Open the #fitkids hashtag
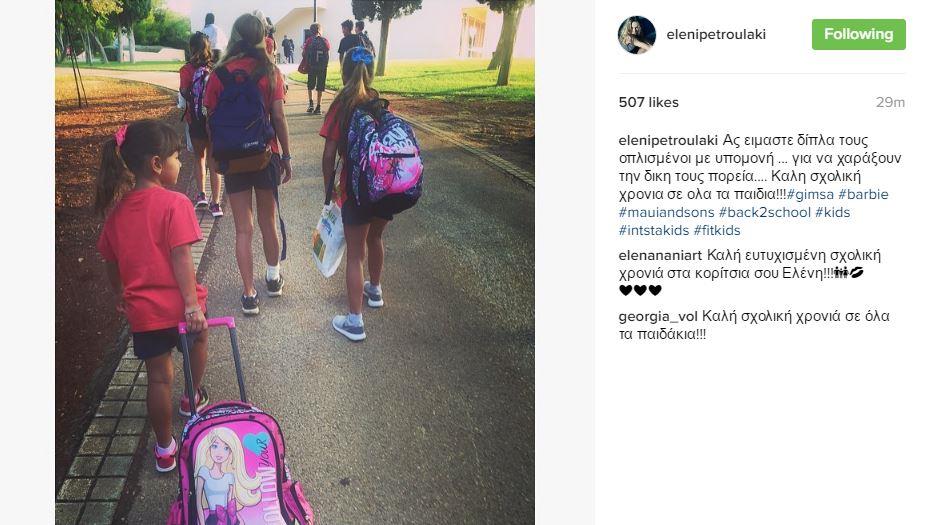This screenshot has height=525, width=926. coord(717,230)
